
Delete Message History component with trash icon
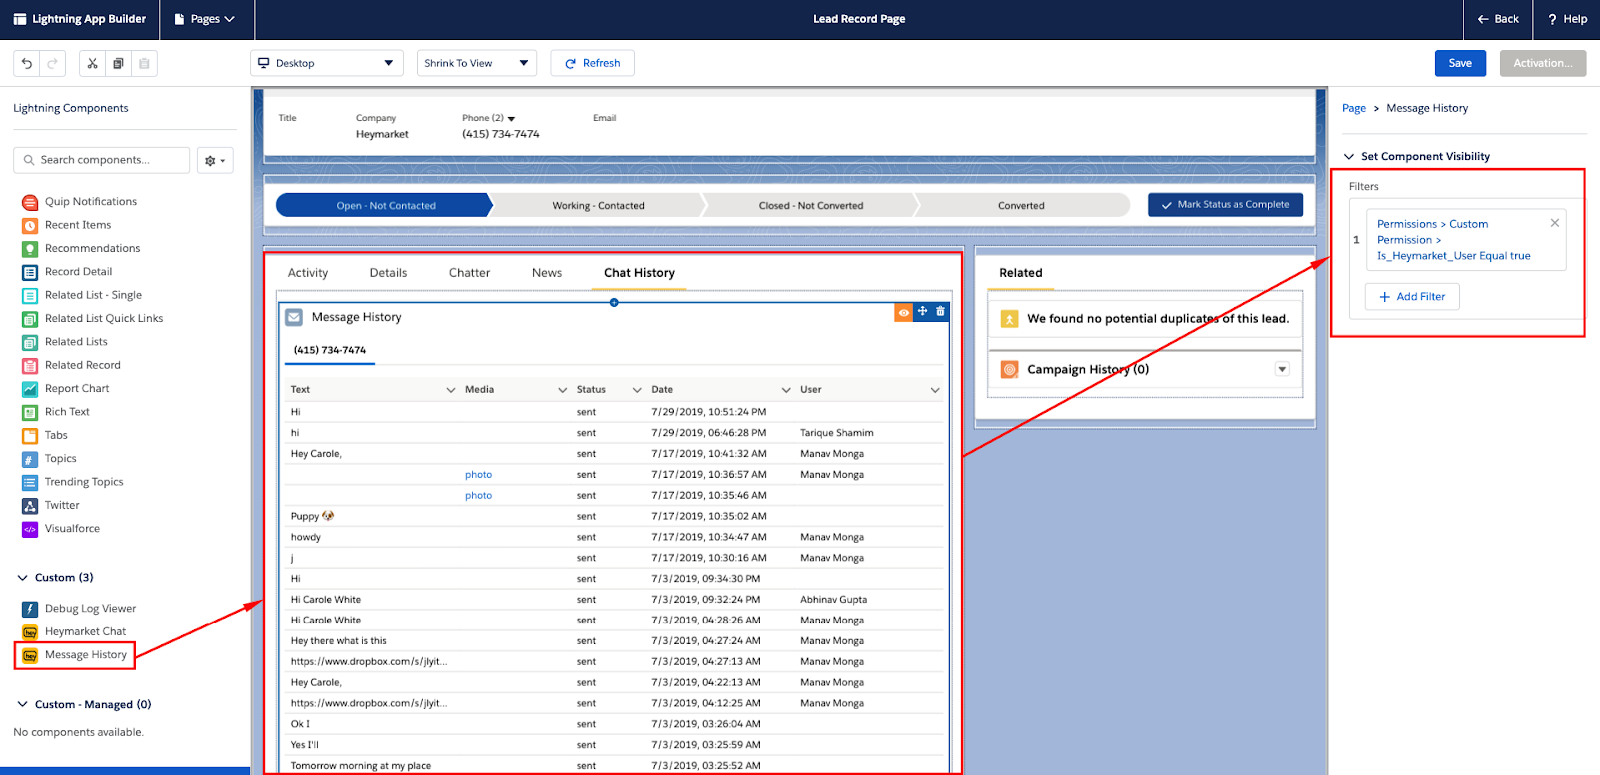(940, 312)
